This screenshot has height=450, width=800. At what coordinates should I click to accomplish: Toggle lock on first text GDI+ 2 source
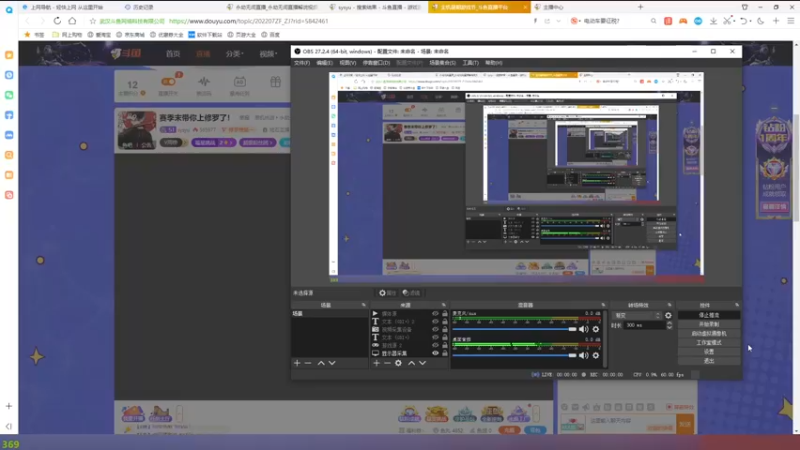445,321
